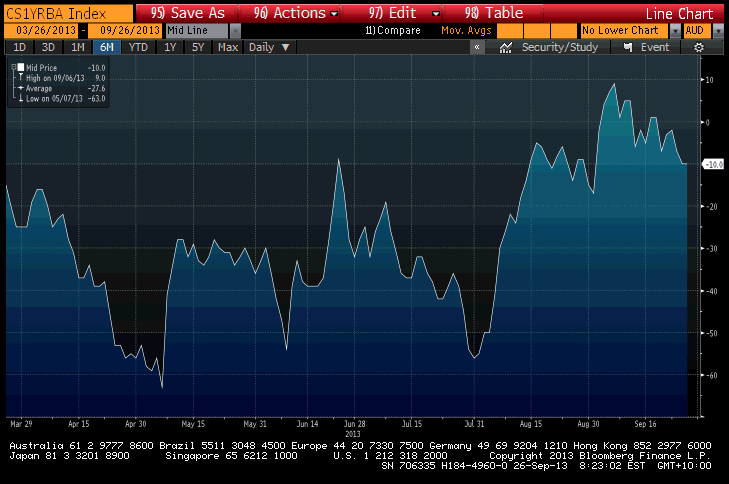Click the Table button
This screenshot has width=729, height=484.
click(x=494, y=13)
